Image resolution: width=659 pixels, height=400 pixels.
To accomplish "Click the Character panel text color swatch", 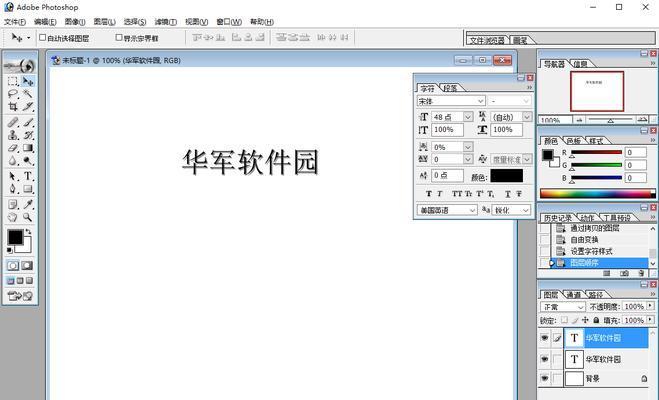I will [506, 176].
